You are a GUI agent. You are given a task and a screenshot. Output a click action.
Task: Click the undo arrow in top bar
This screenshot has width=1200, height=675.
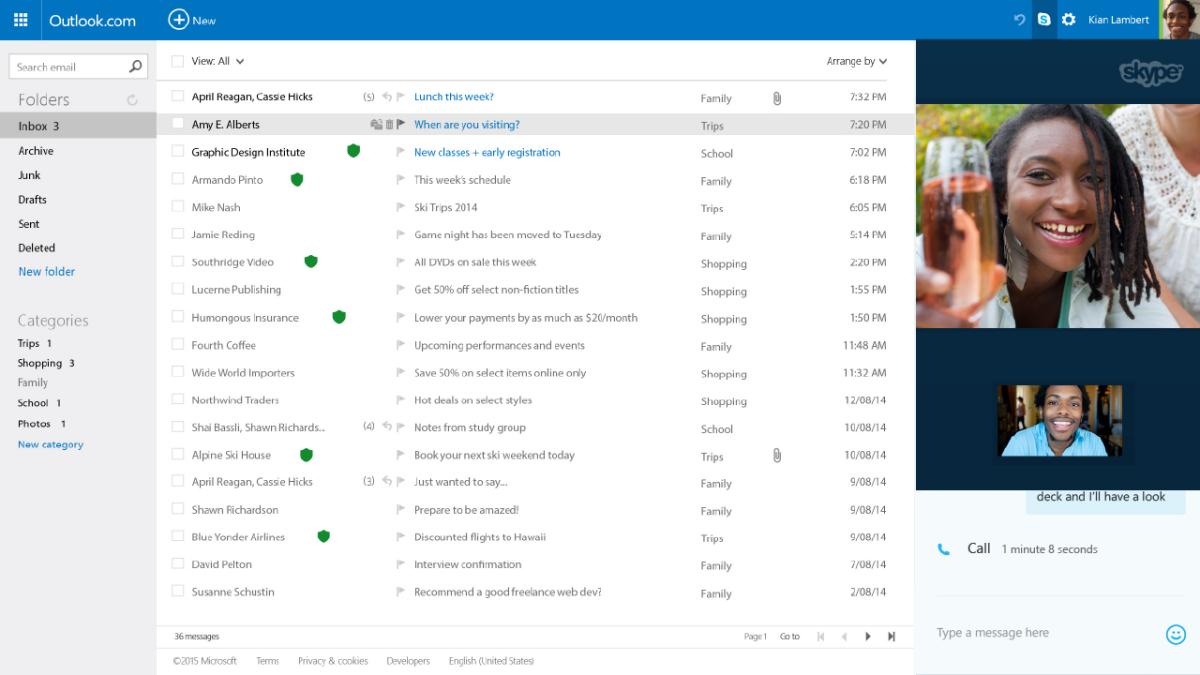point(1019,20)
